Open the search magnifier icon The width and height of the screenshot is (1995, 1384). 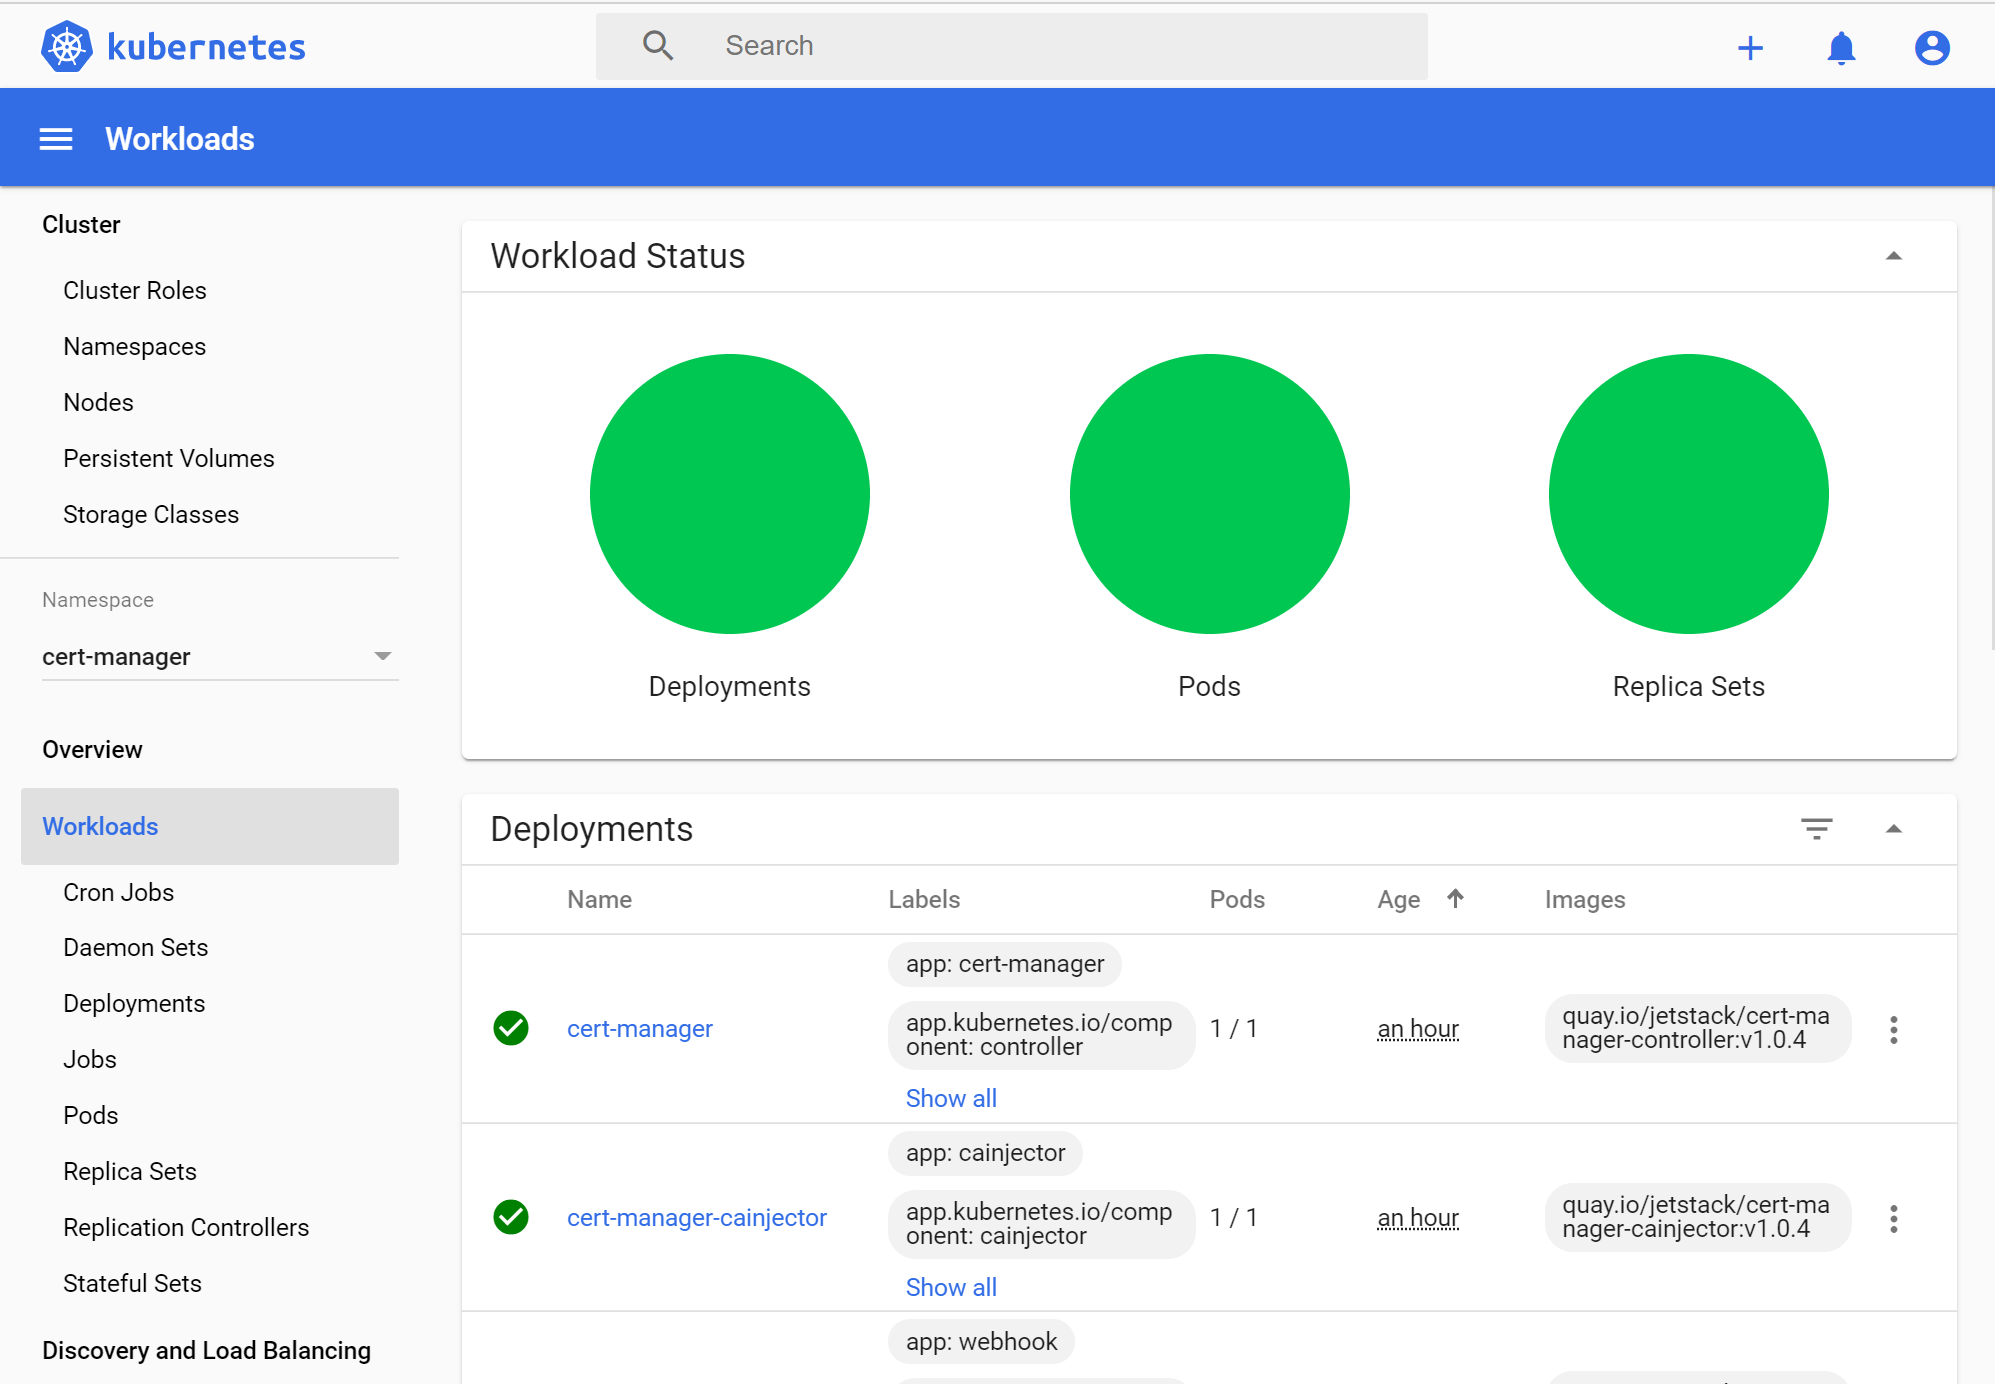point(657,45)
